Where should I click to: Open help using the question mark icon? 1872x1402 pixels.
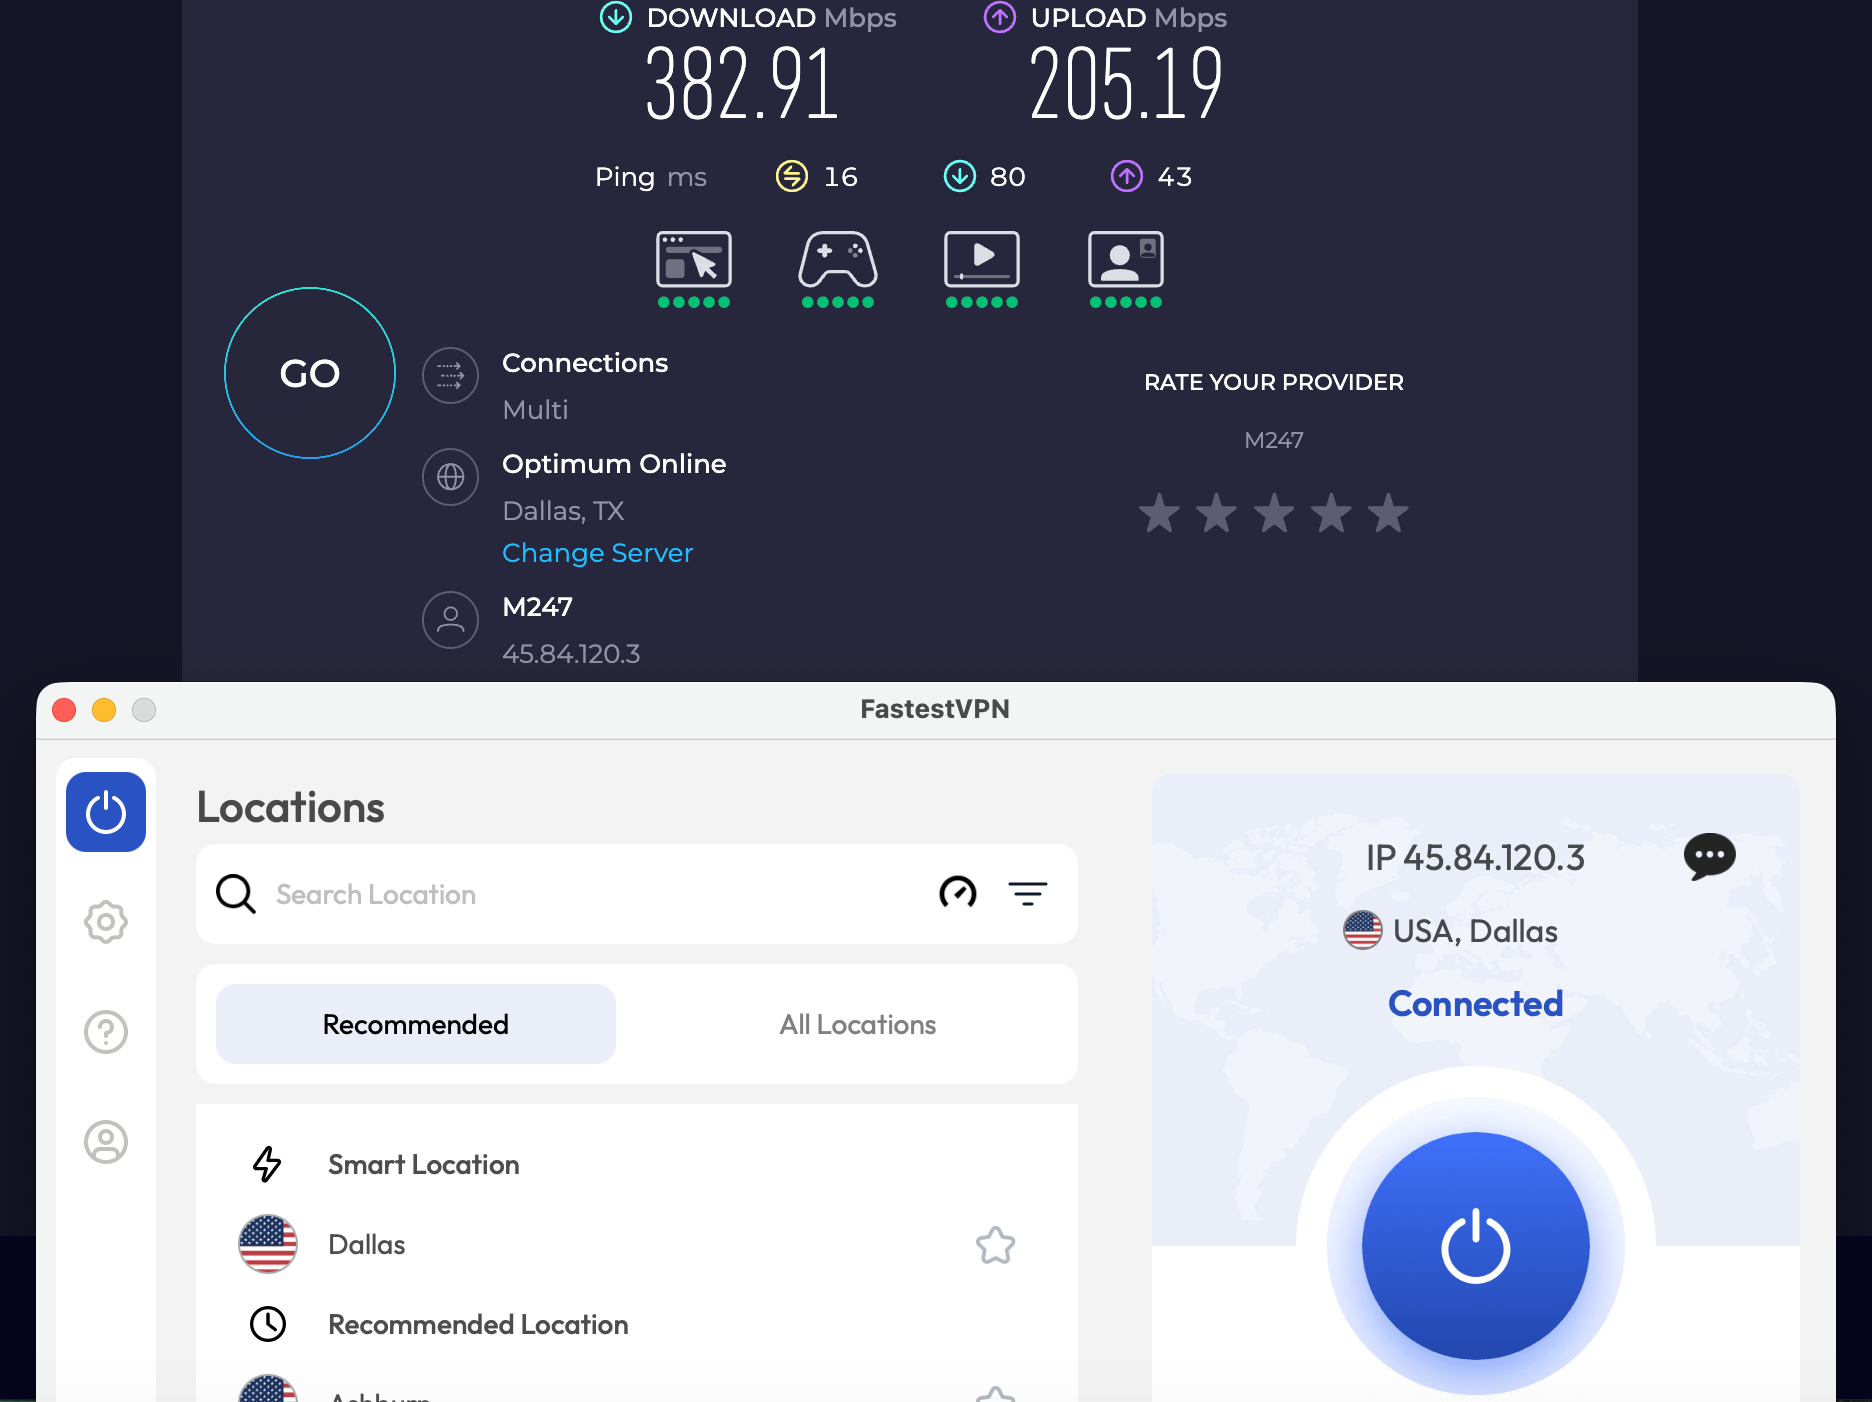(105, 1032)
